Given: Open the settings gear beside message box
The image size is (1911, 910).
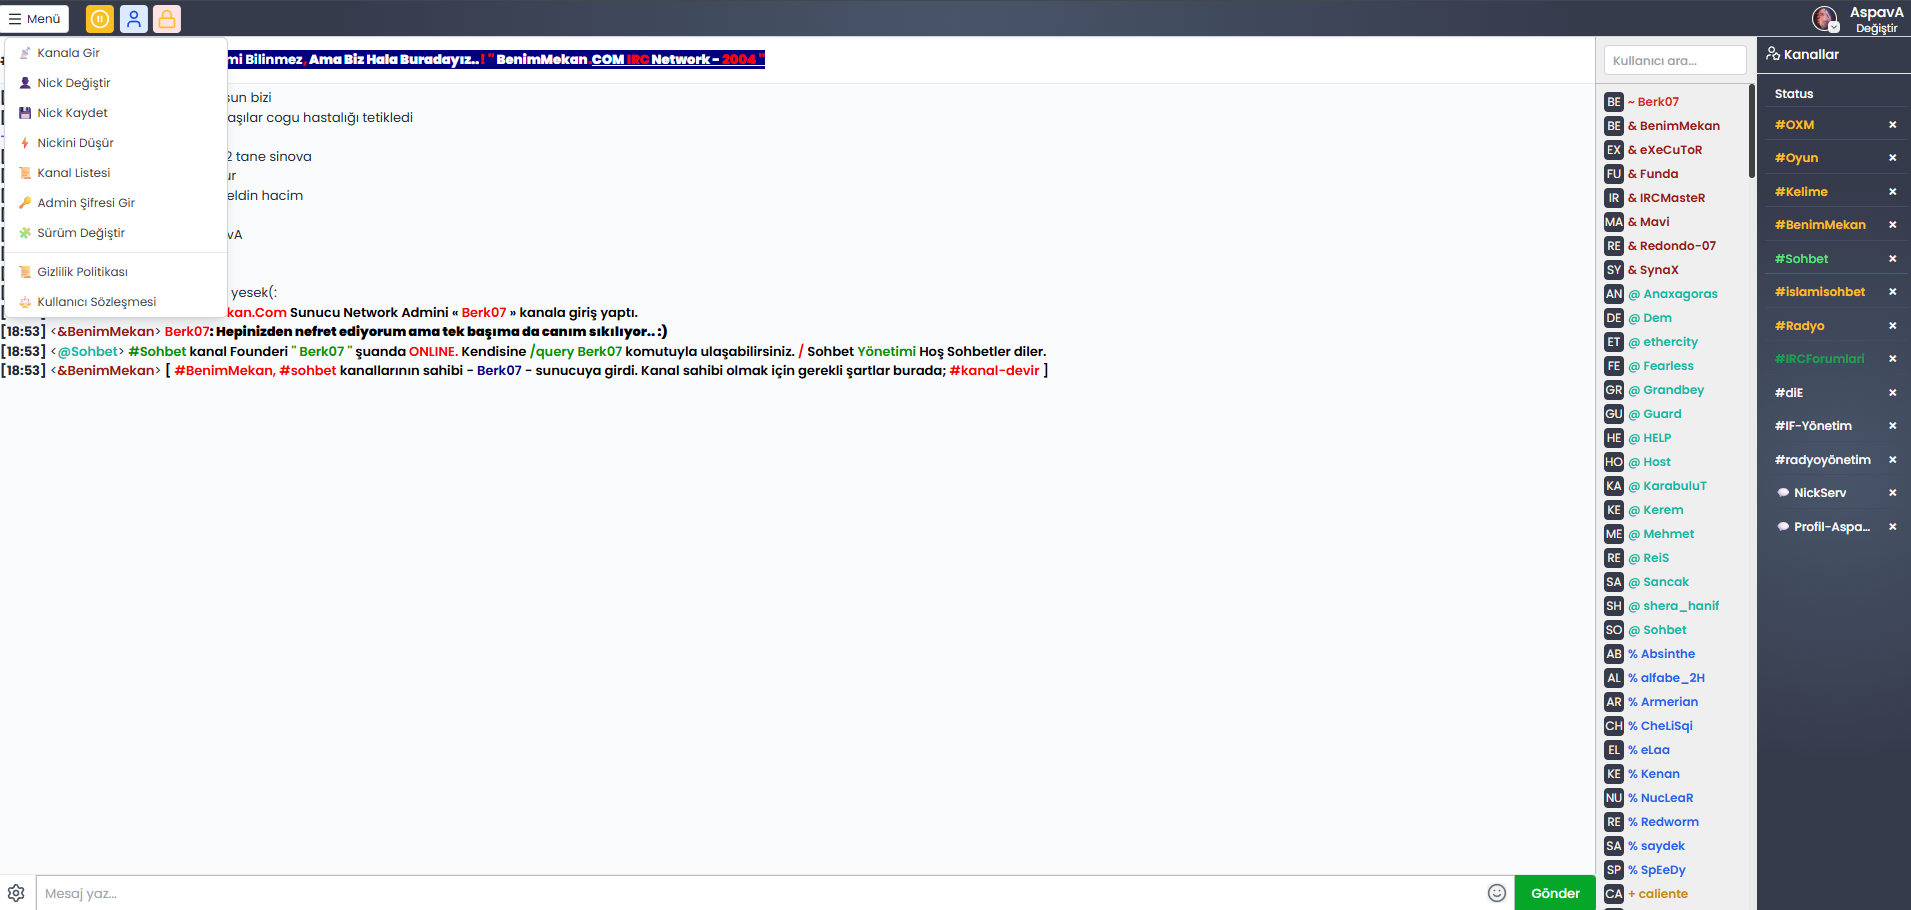Looking at the screenshot, I should pyautogui.click(x=16, y=893).
